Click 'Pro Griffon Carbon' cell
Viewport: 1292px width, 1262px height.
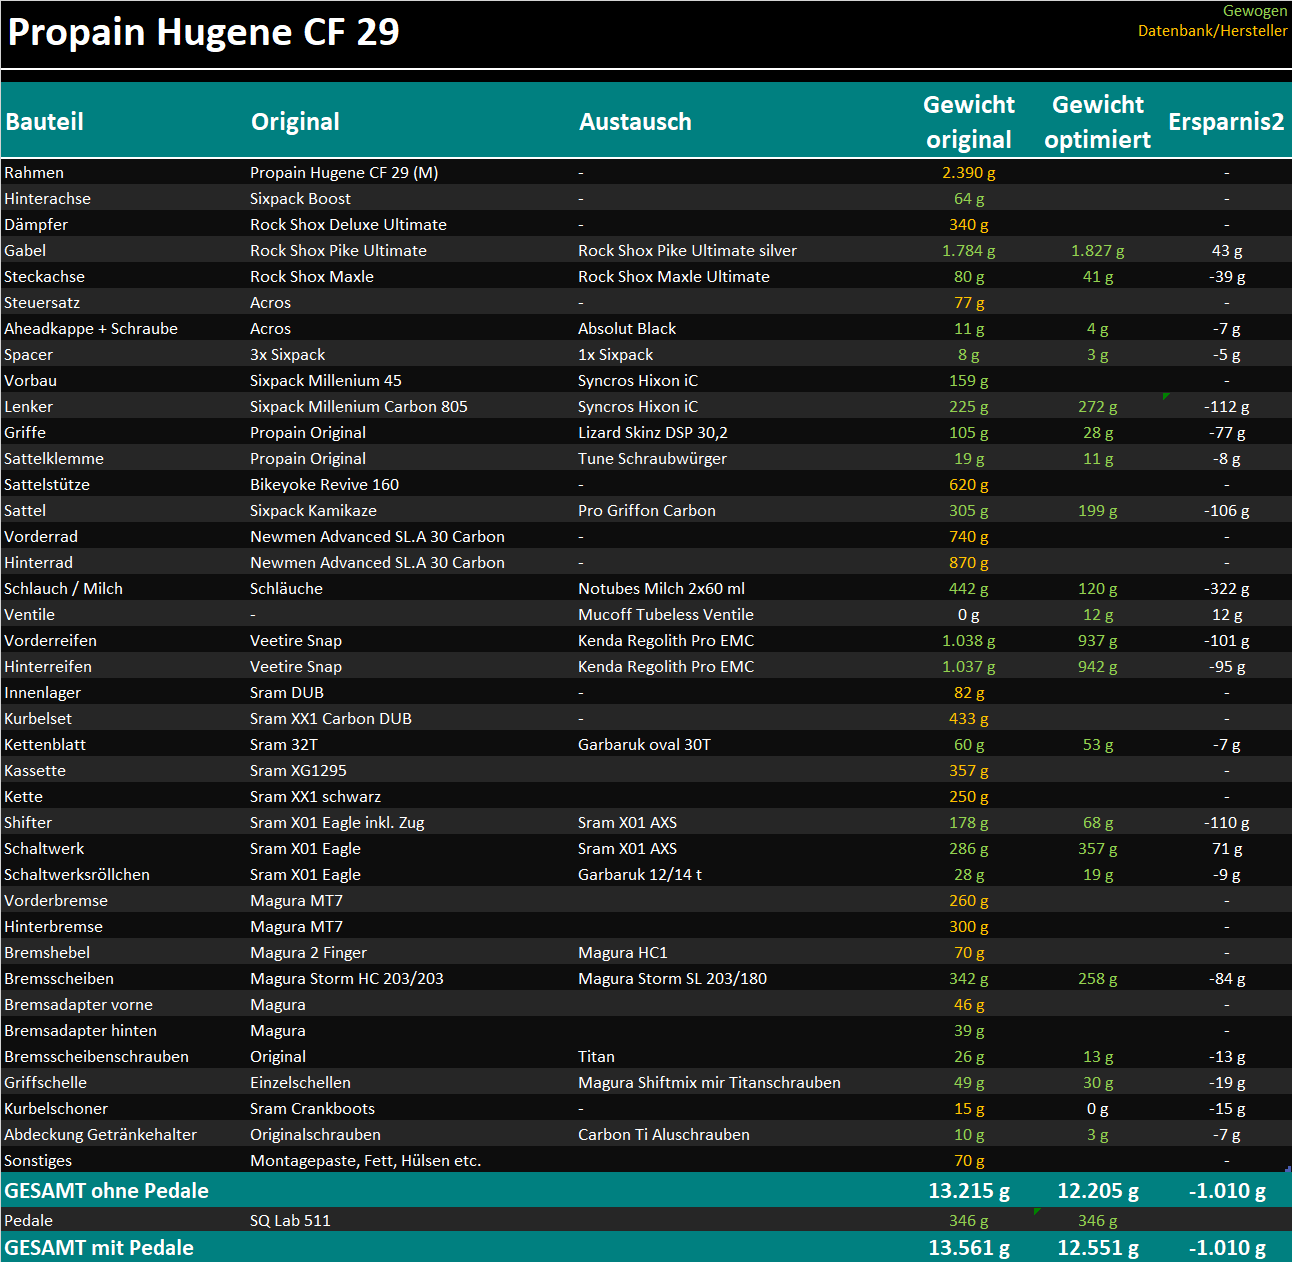647,511
